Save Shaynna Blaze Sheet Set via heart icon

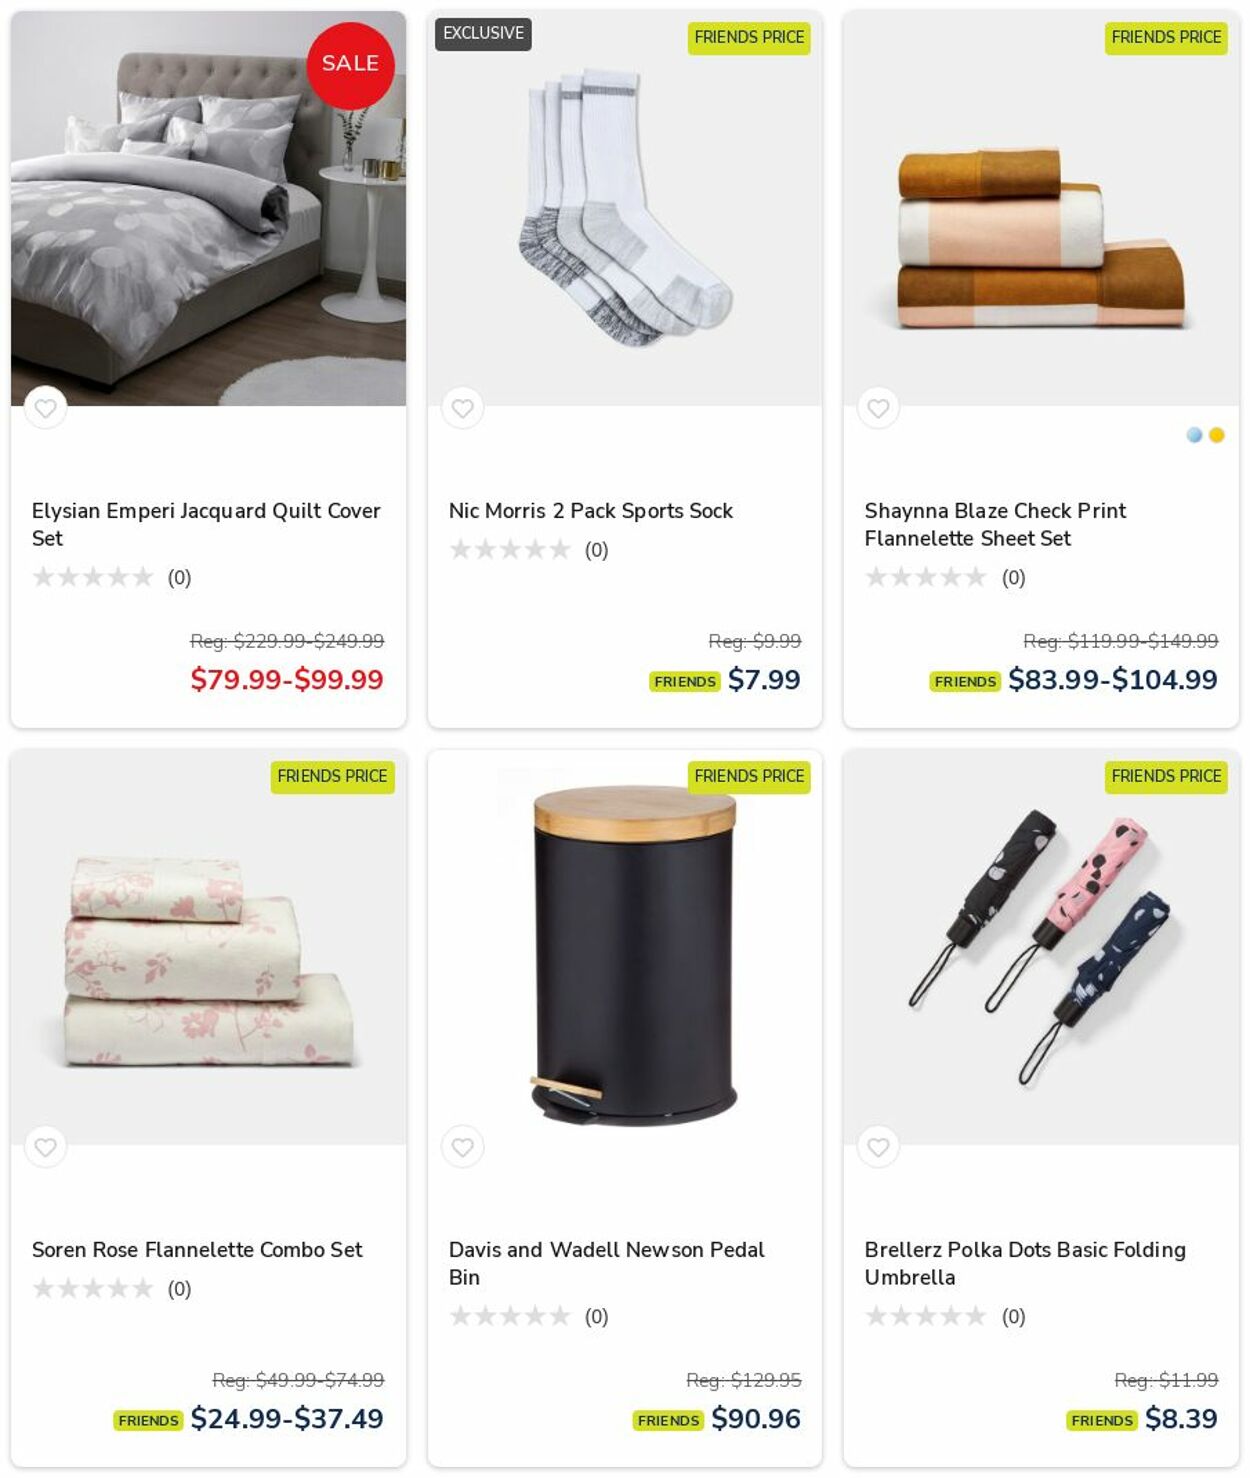tap(878, 408)
